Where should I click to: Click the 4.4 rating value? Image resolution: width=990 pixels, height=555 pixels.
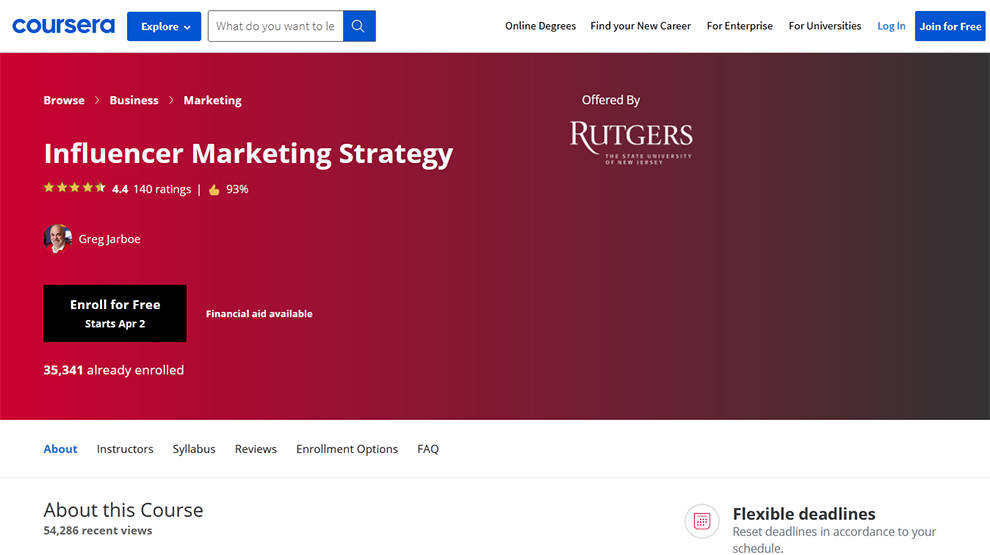pos(120,189)
